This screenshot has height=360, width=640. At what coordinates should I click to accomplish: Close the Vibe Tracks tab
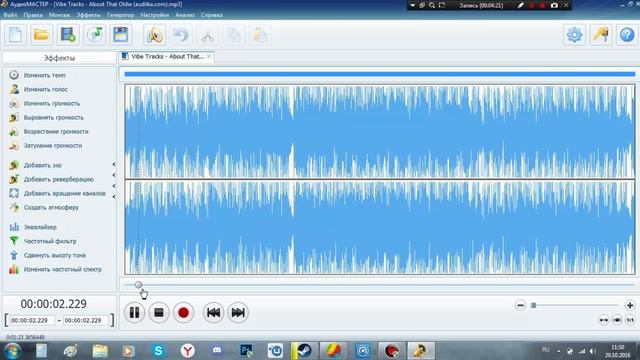tap(209, 56)
